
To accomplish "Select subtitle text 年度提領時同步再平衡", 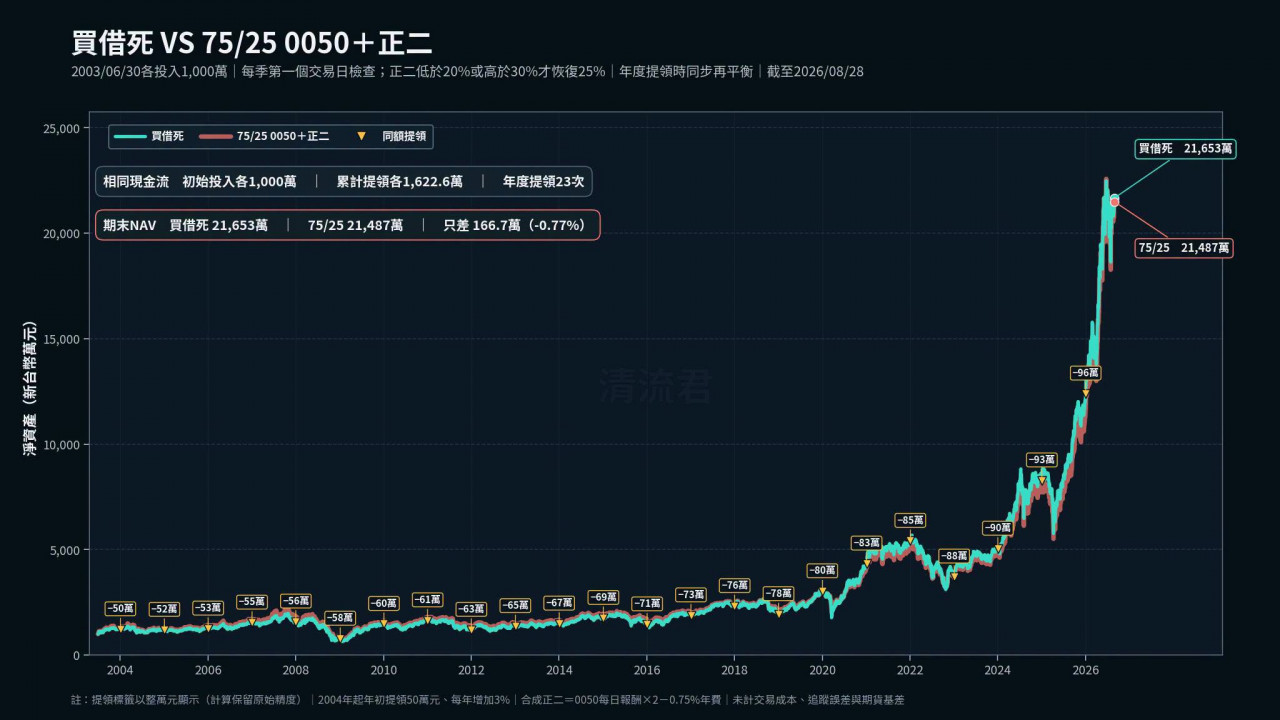I will (x=686, y=72).
